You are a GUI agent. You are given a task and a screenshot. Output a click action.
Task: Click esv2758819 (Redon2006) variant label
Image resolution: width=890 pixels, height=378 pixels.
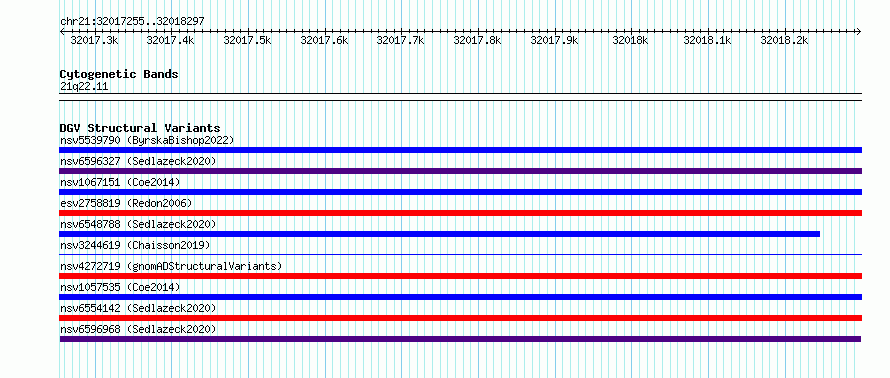coord(126,203)
